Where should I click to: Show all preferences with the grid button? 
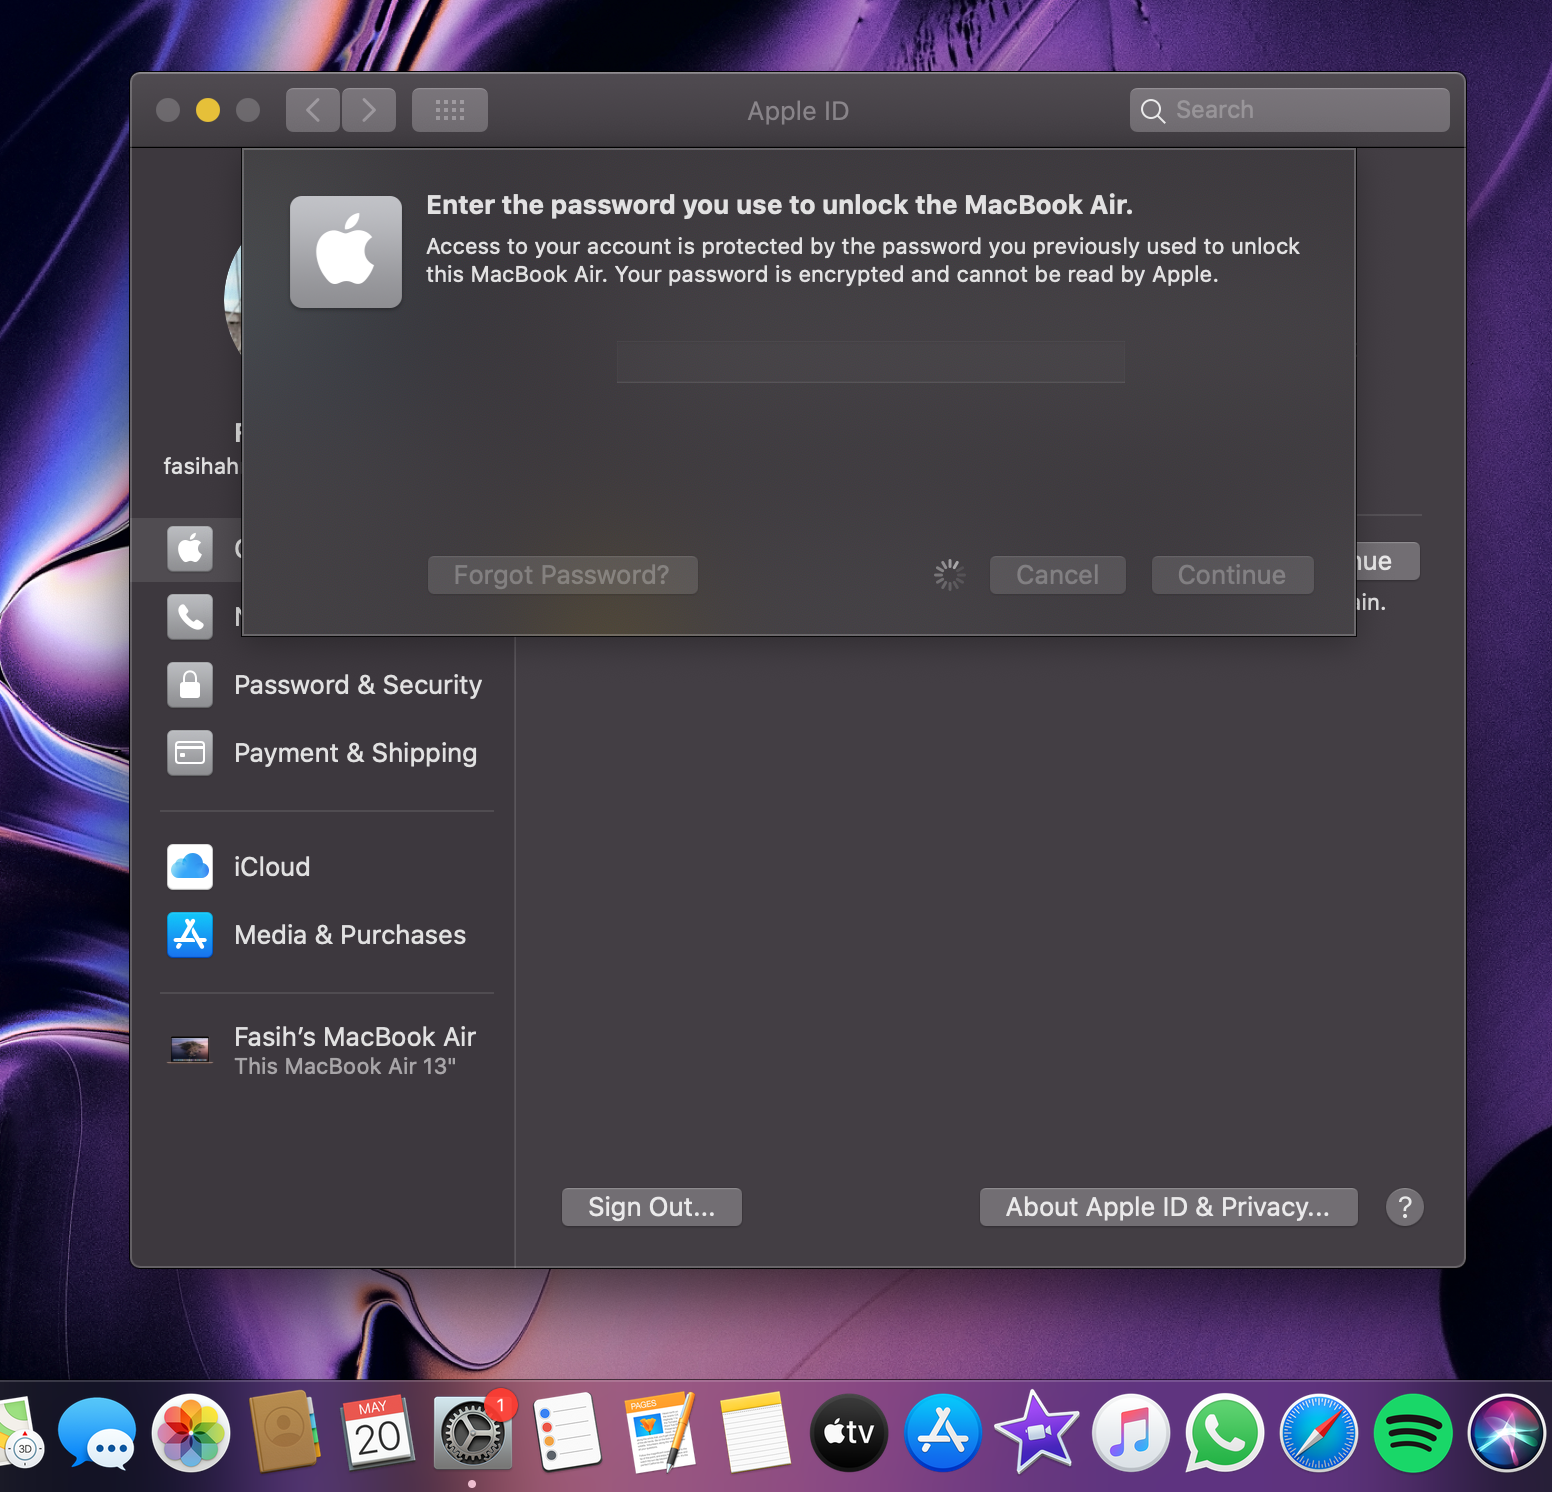[x=450, y=110]
